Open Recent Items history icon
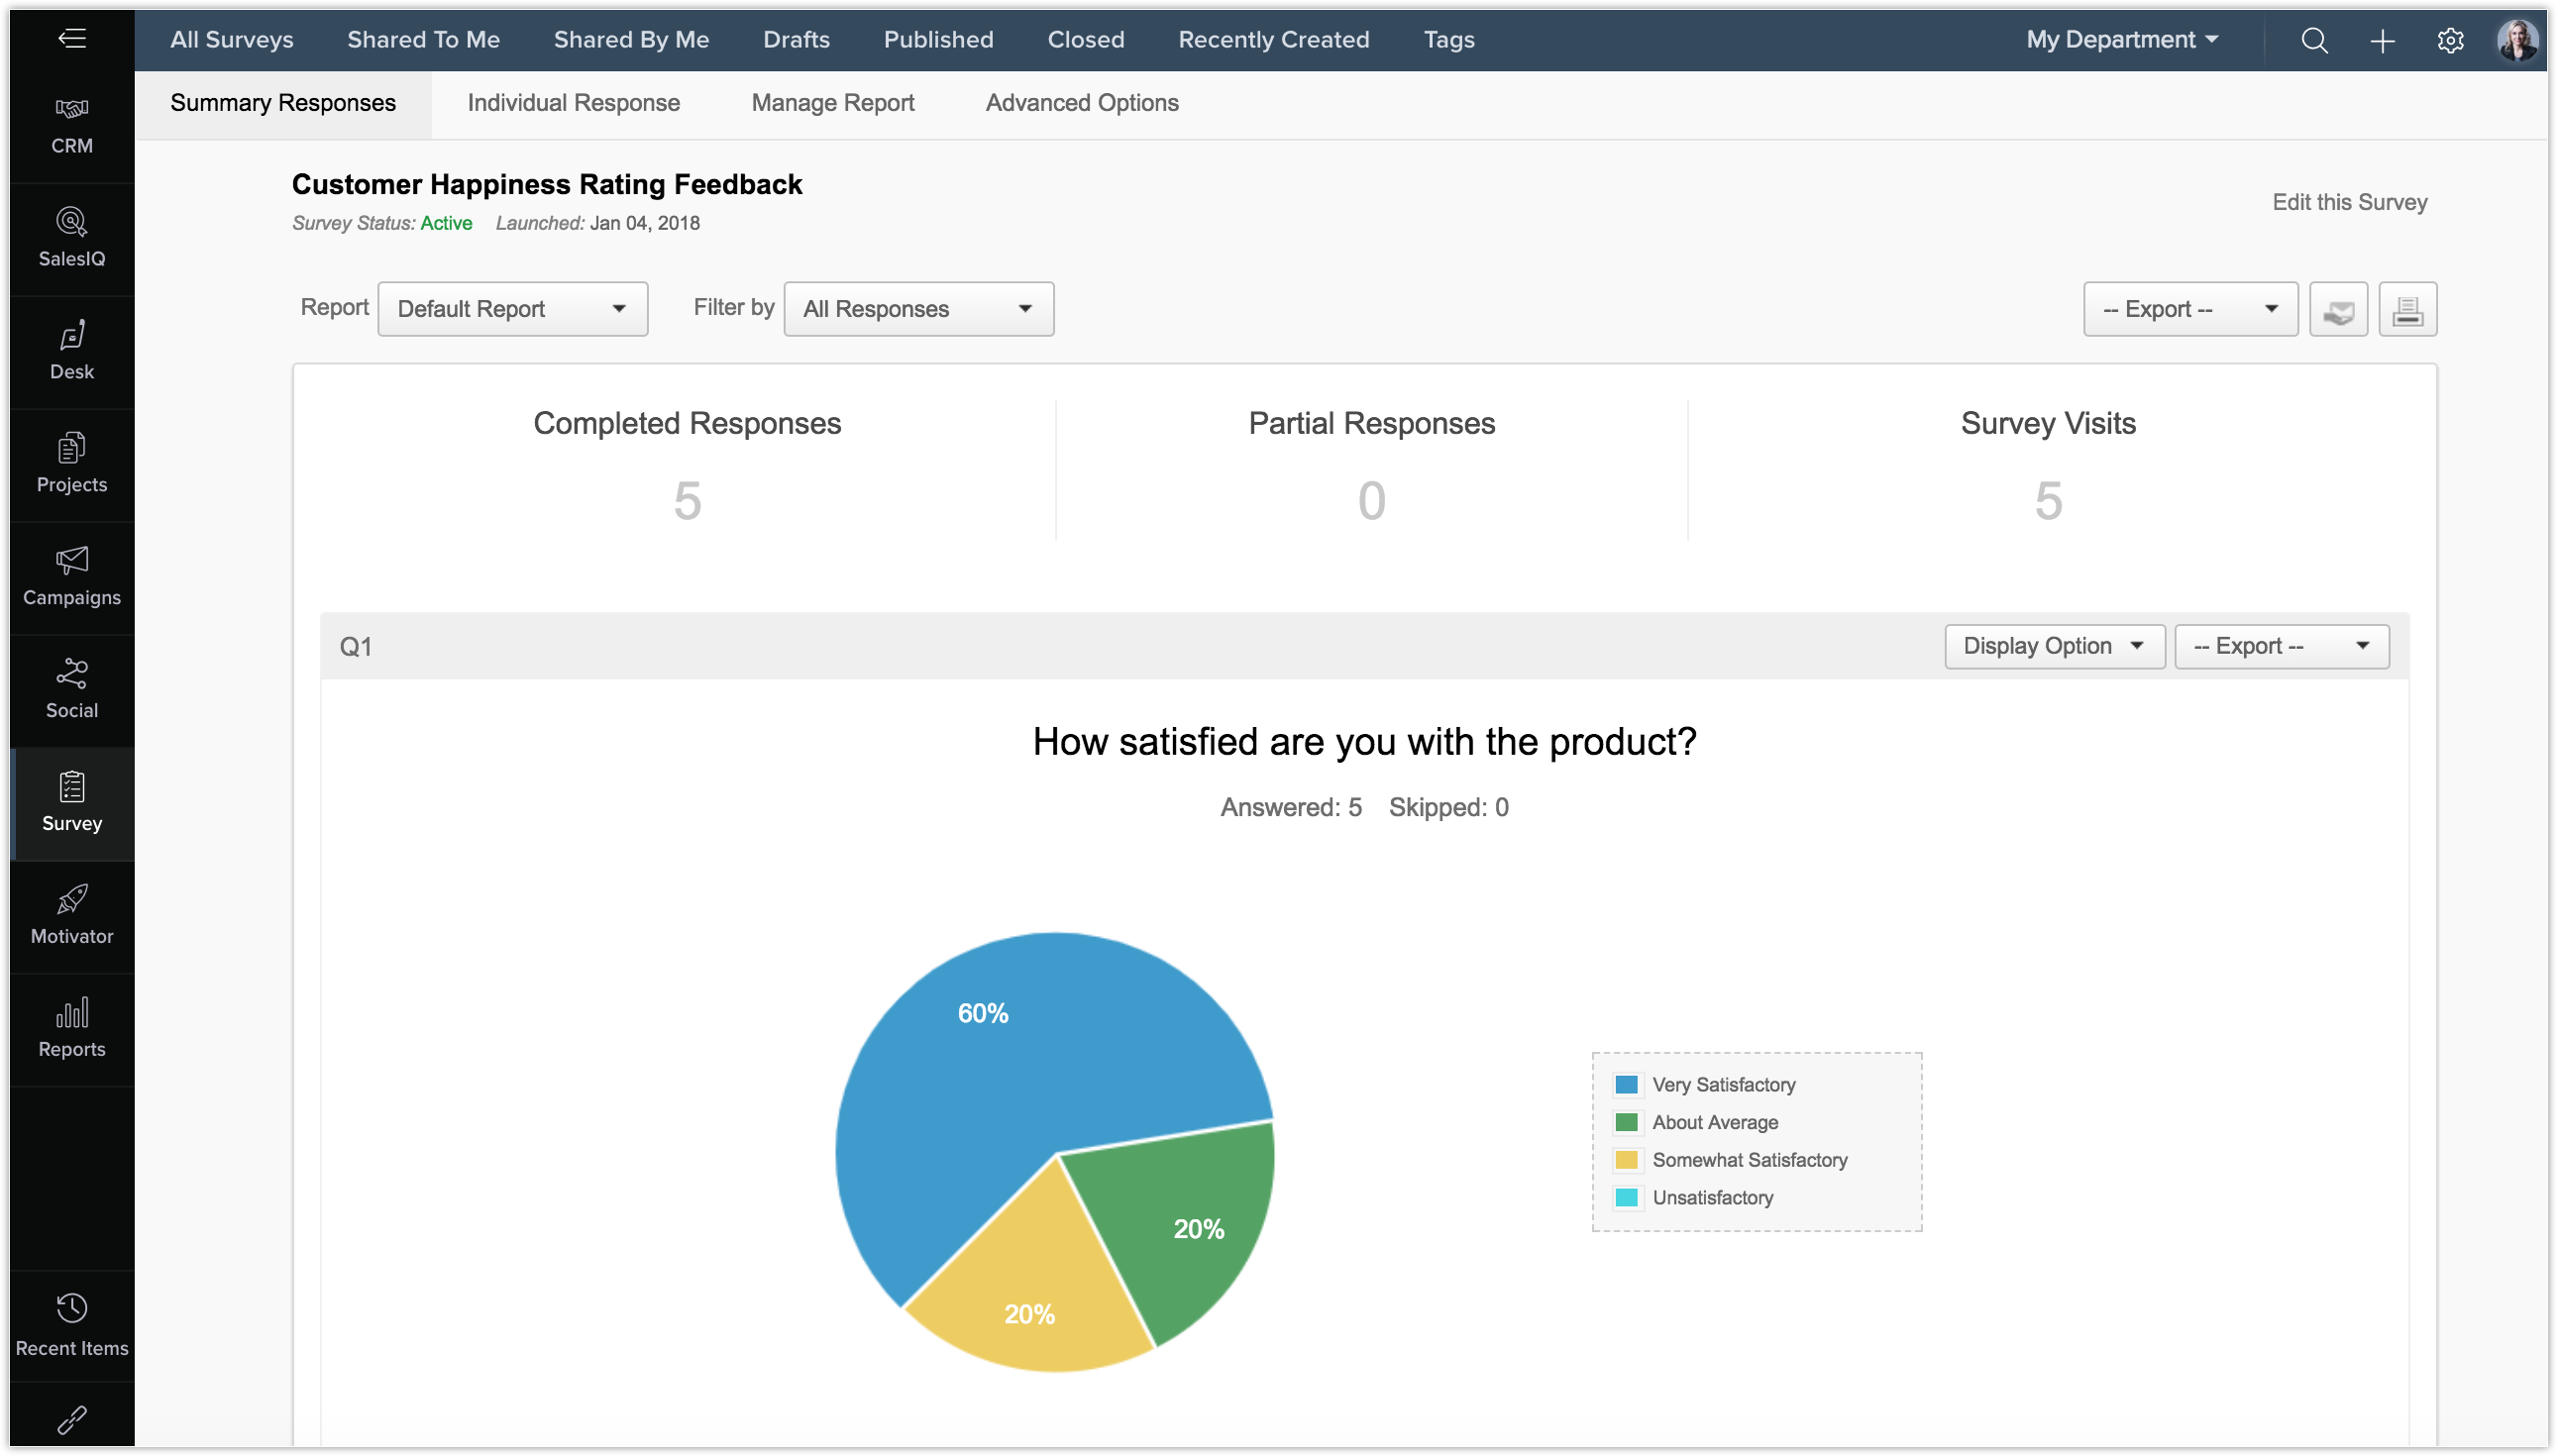 click(71, 1309)
